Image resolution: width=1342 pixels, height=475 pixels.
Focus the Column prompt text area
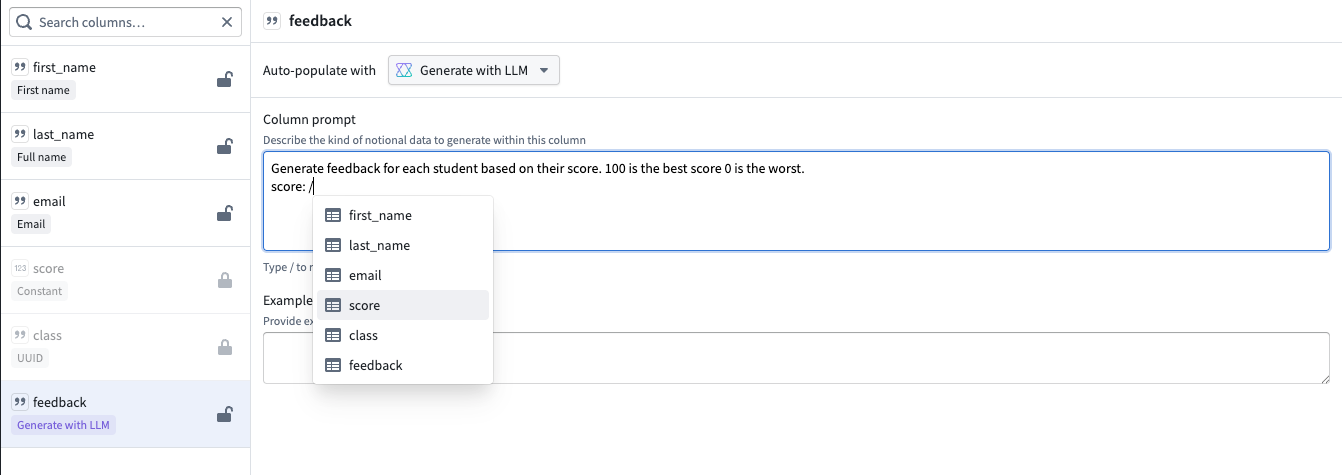[900, 220]
